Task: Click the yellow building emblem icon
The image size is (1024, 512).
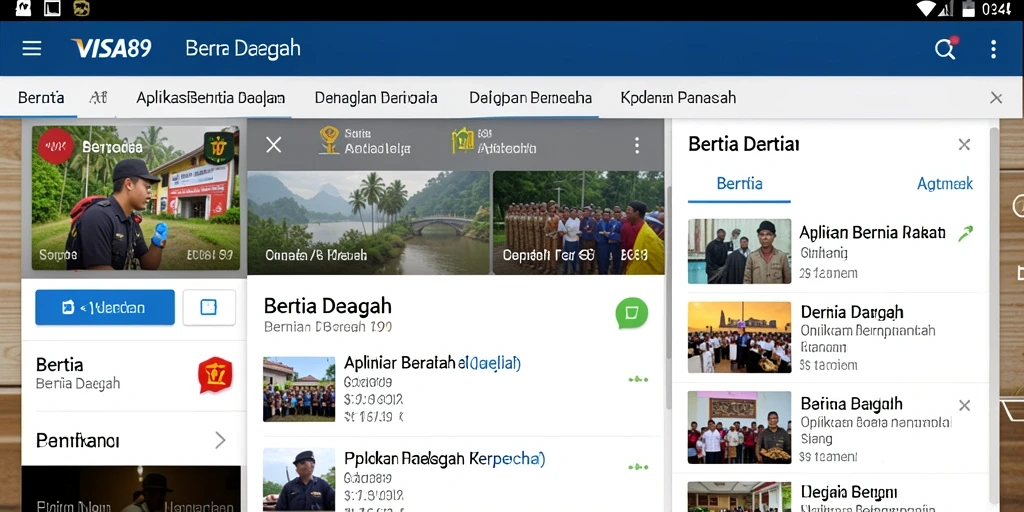Action: click(463, 140)
